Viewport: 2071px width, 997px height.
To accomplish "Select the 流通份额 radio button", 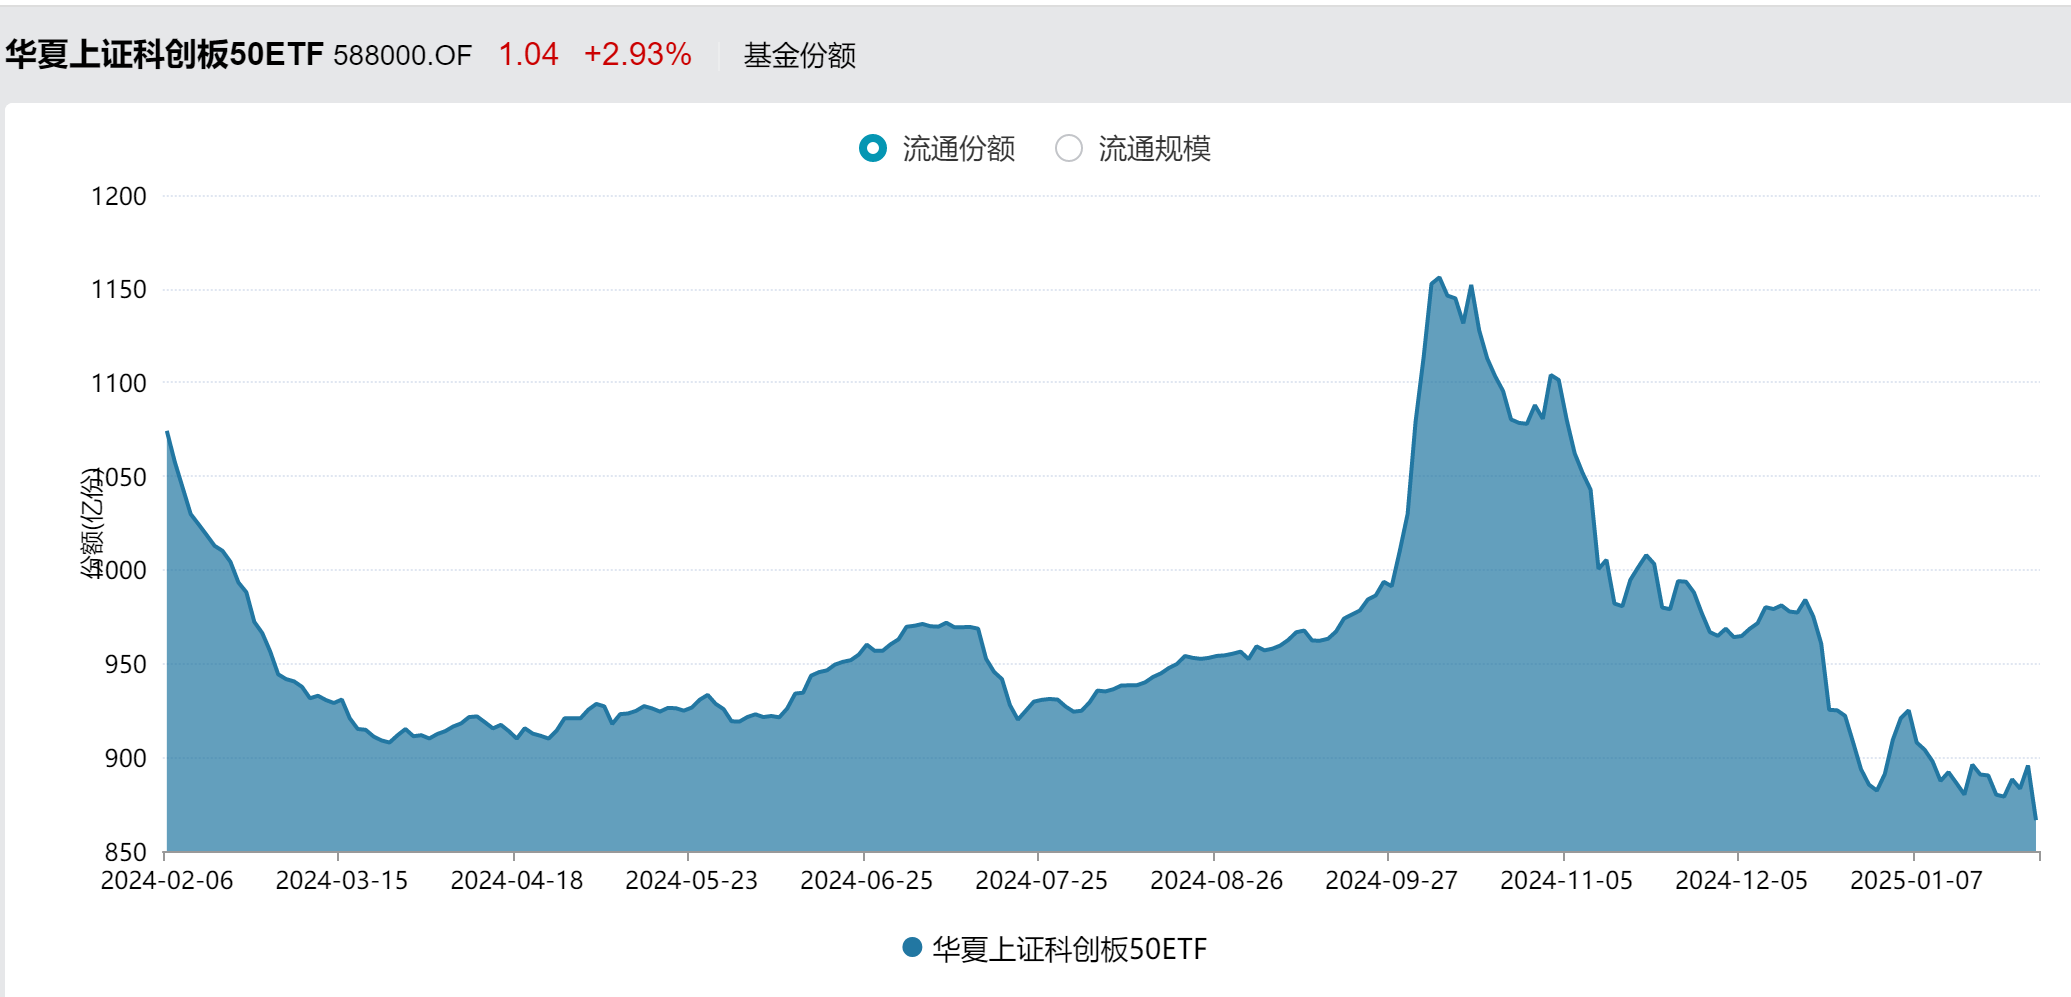I will coord(873,149).
